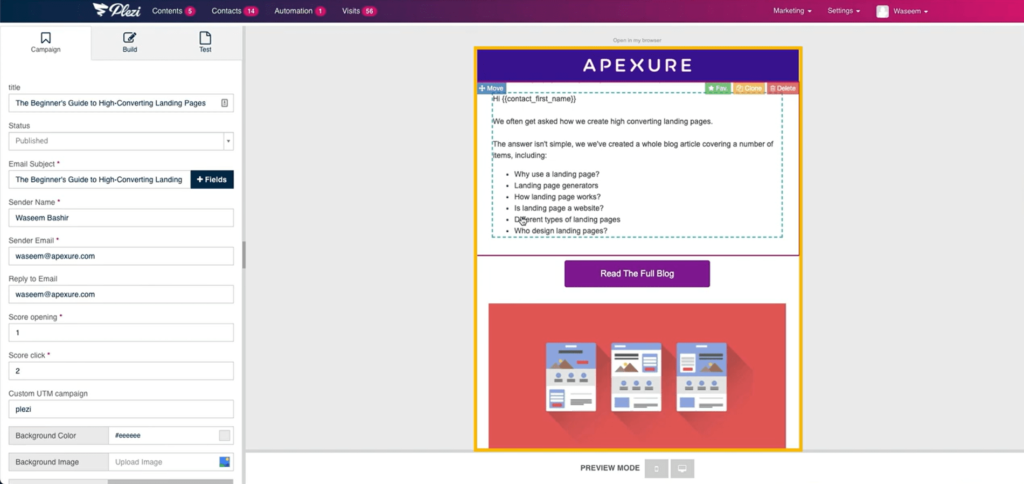
Task: Open the Background Color swatch picker
Action: (x=225, y=435)
